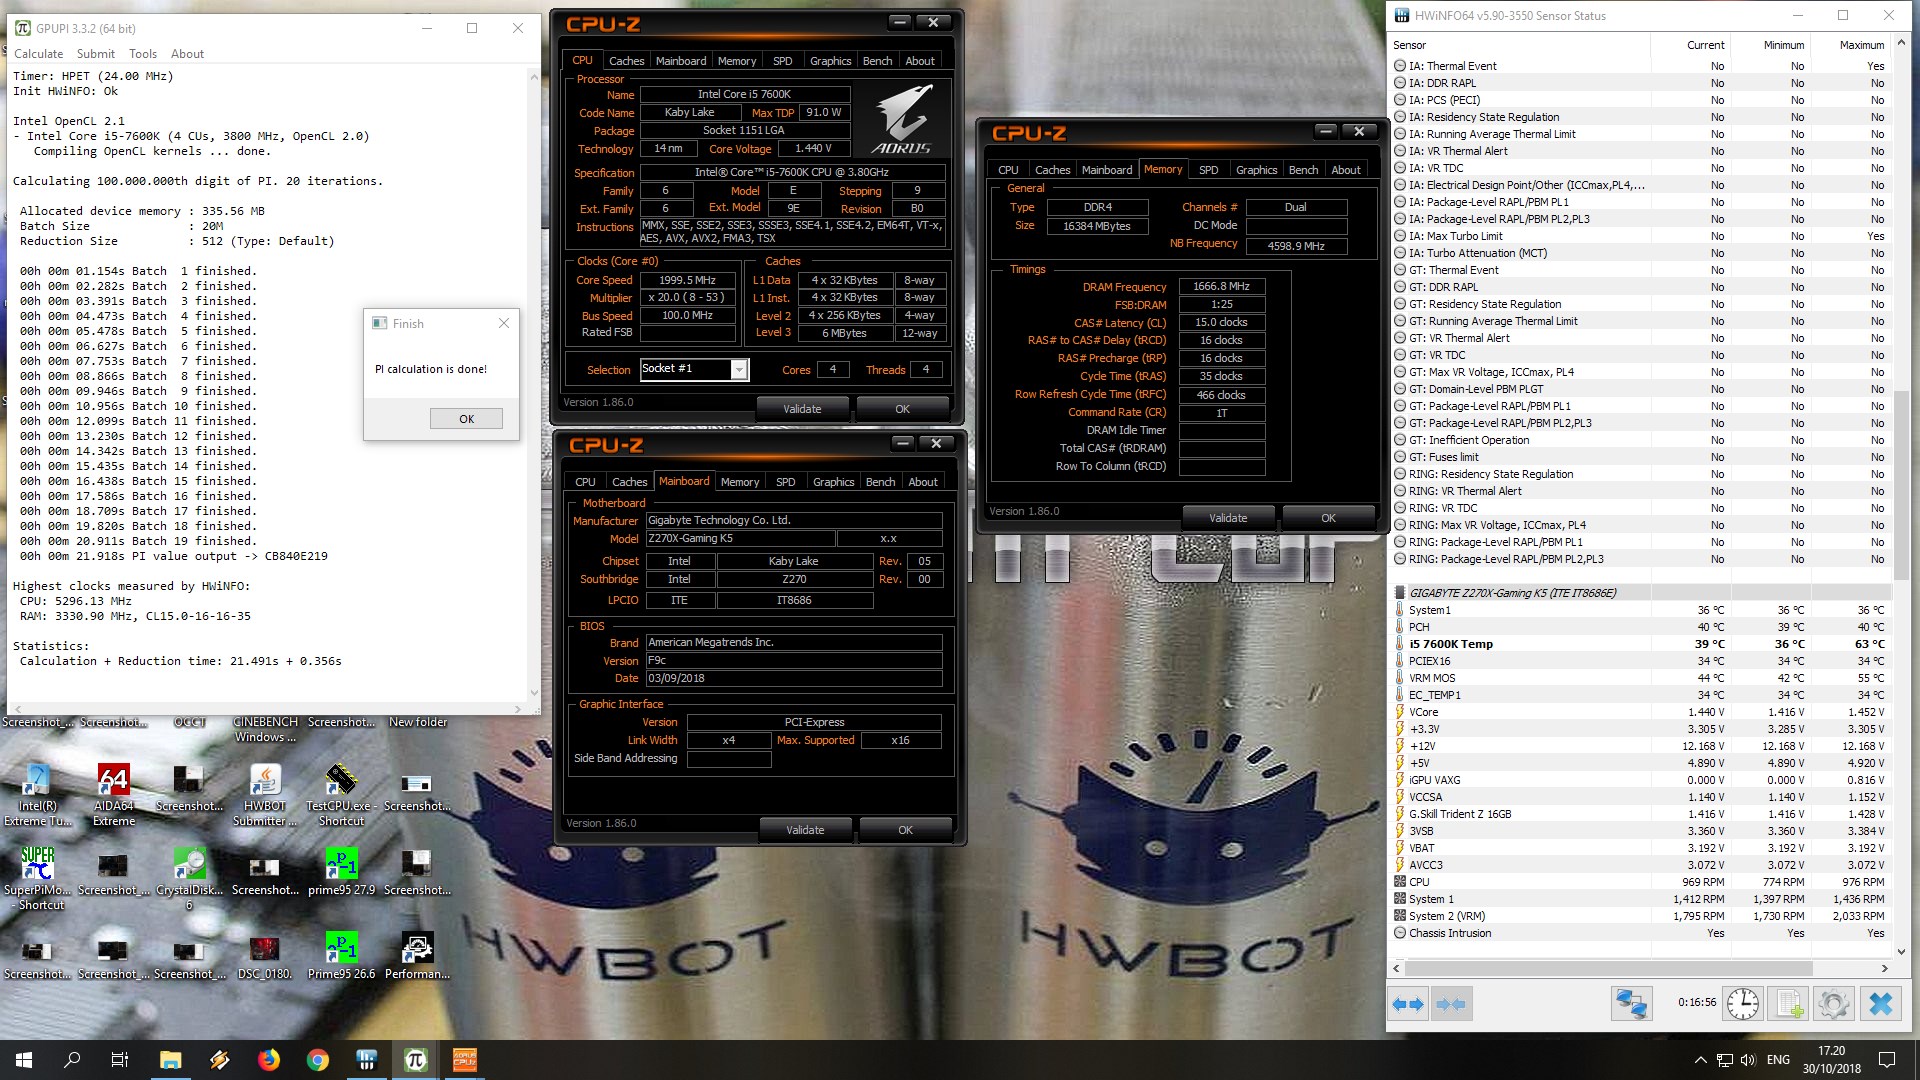Image resolution: width=1920 pixels, height=1080 pixels.
Task: Select SuperPiMod shortcut desktop icon
Action: tap(38, 879)
